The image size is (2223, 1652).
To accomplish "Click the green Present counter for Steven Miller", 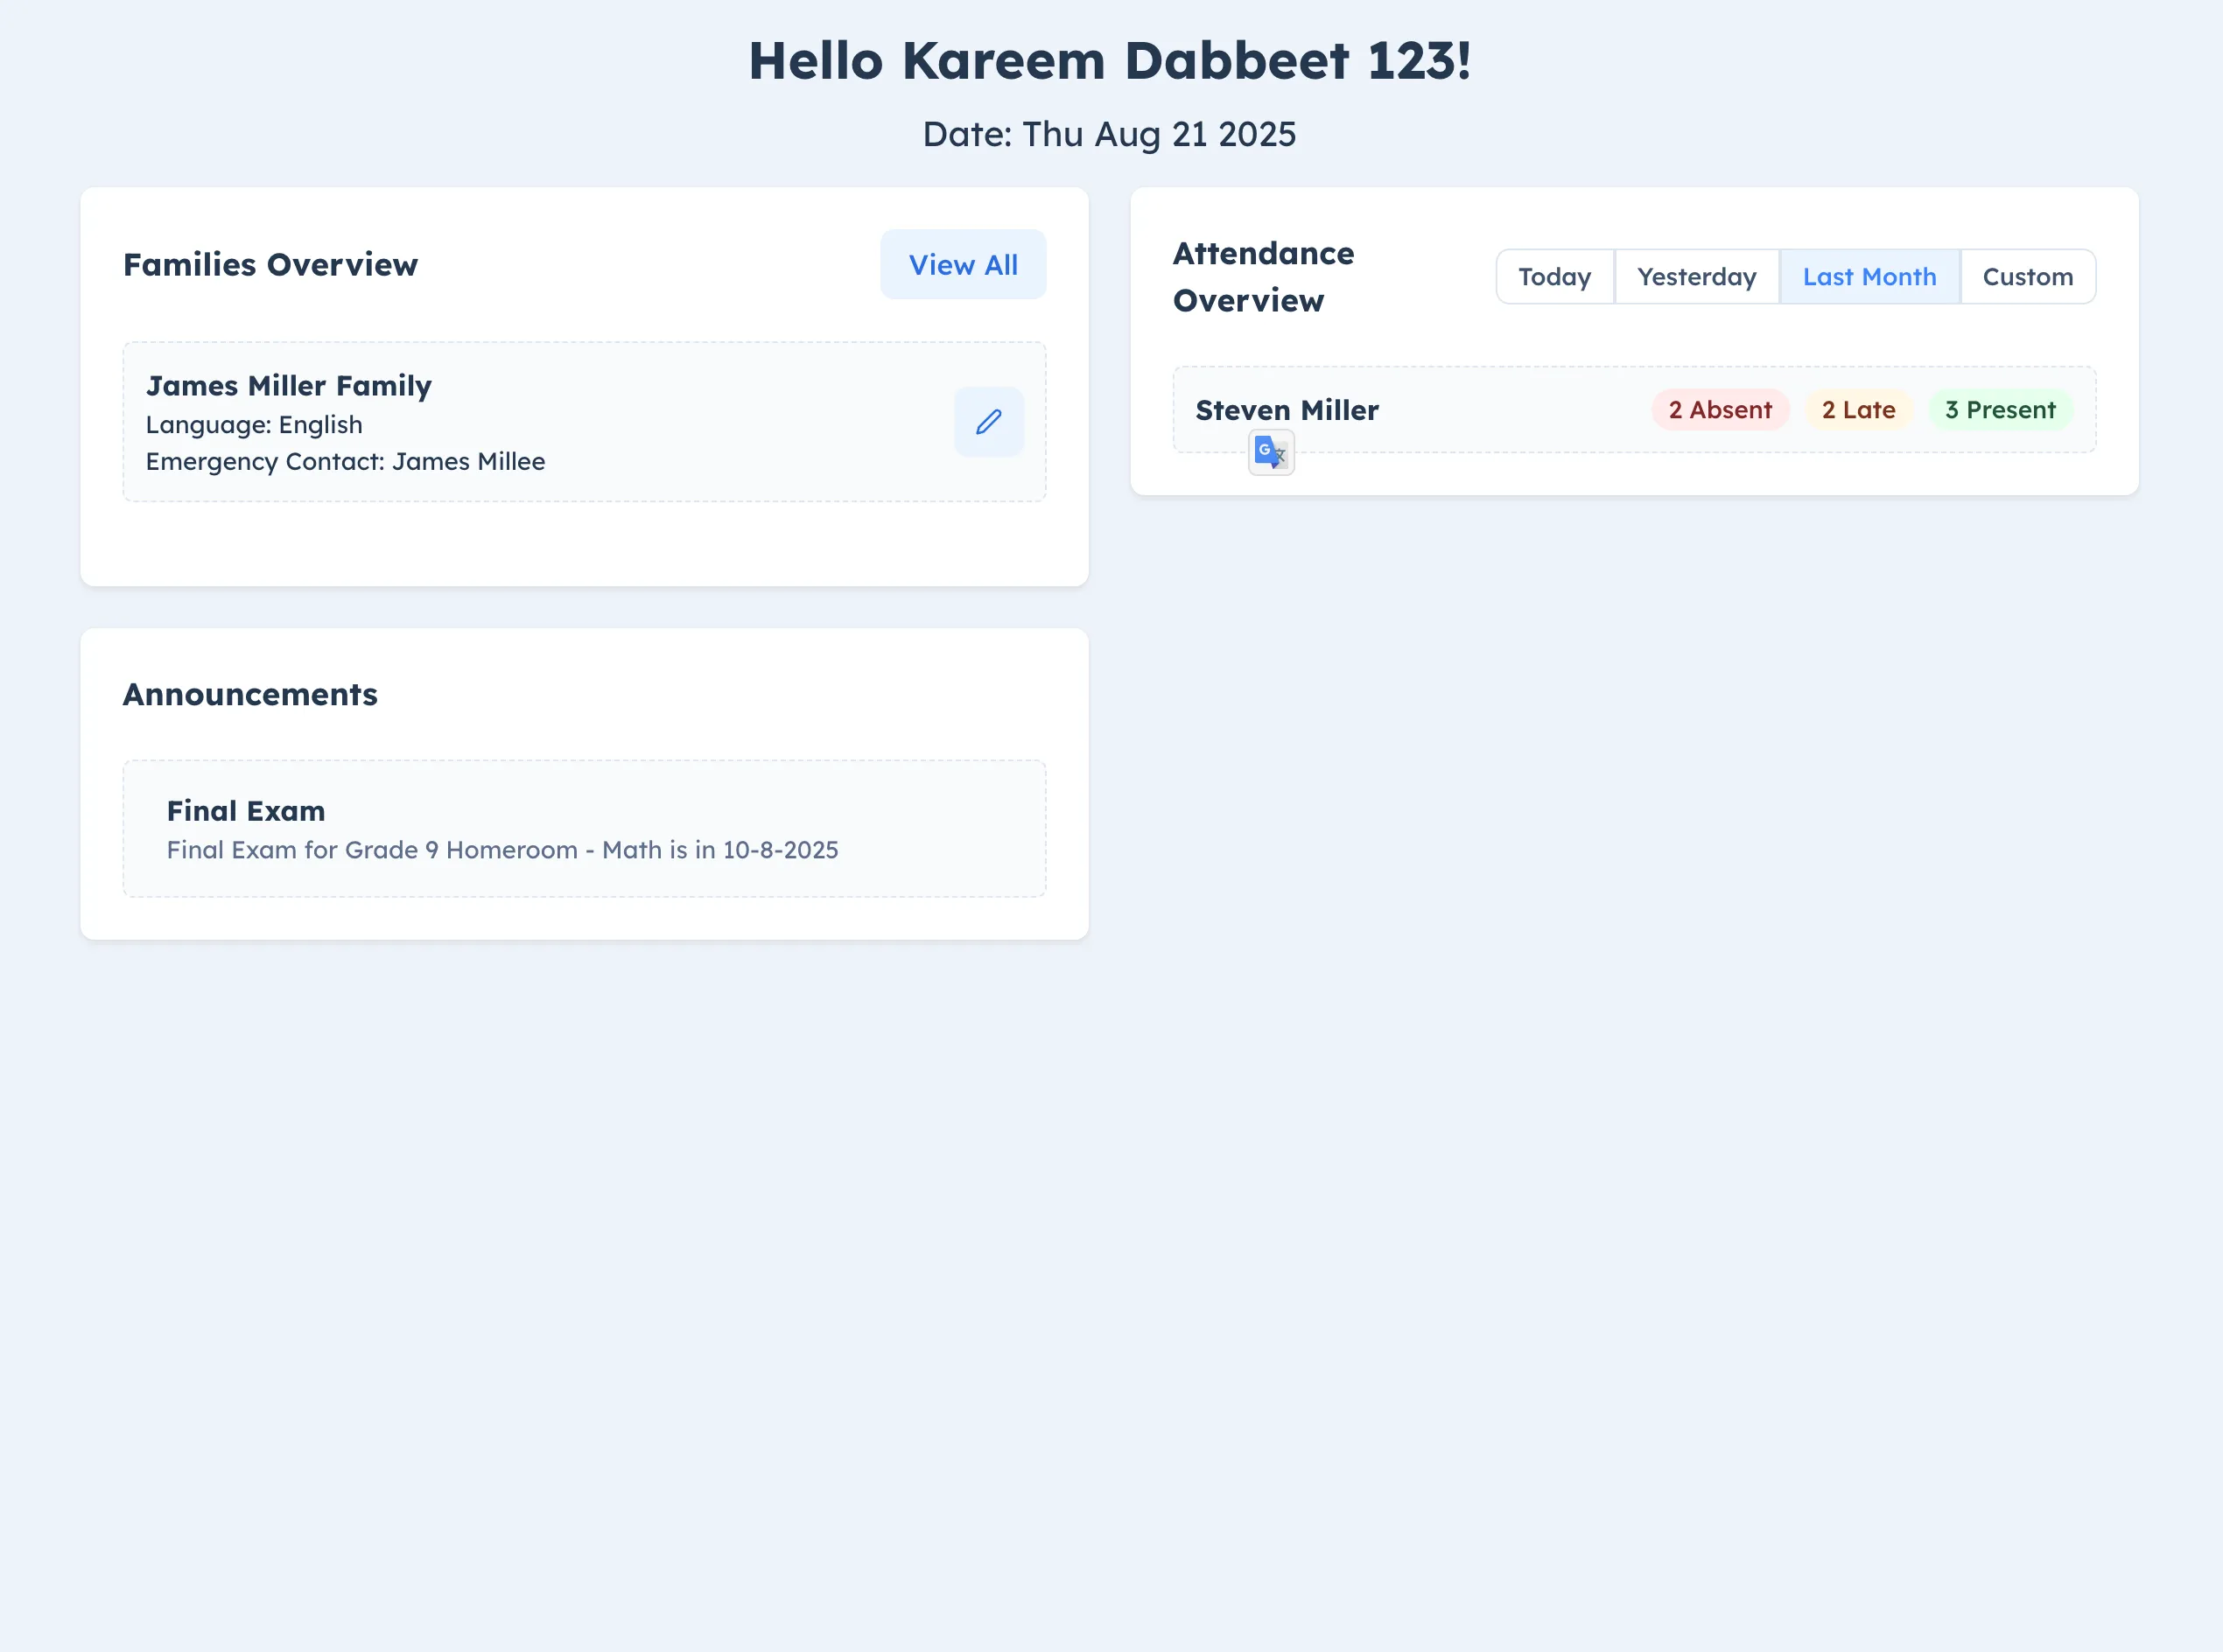I will coord(2000,409).
